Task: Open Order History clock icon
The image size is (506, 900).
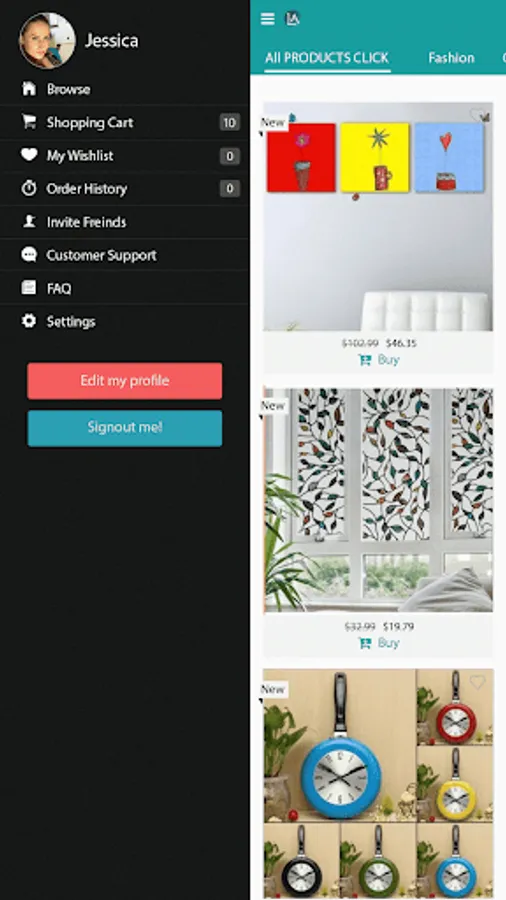Action: tap(29, 188)
